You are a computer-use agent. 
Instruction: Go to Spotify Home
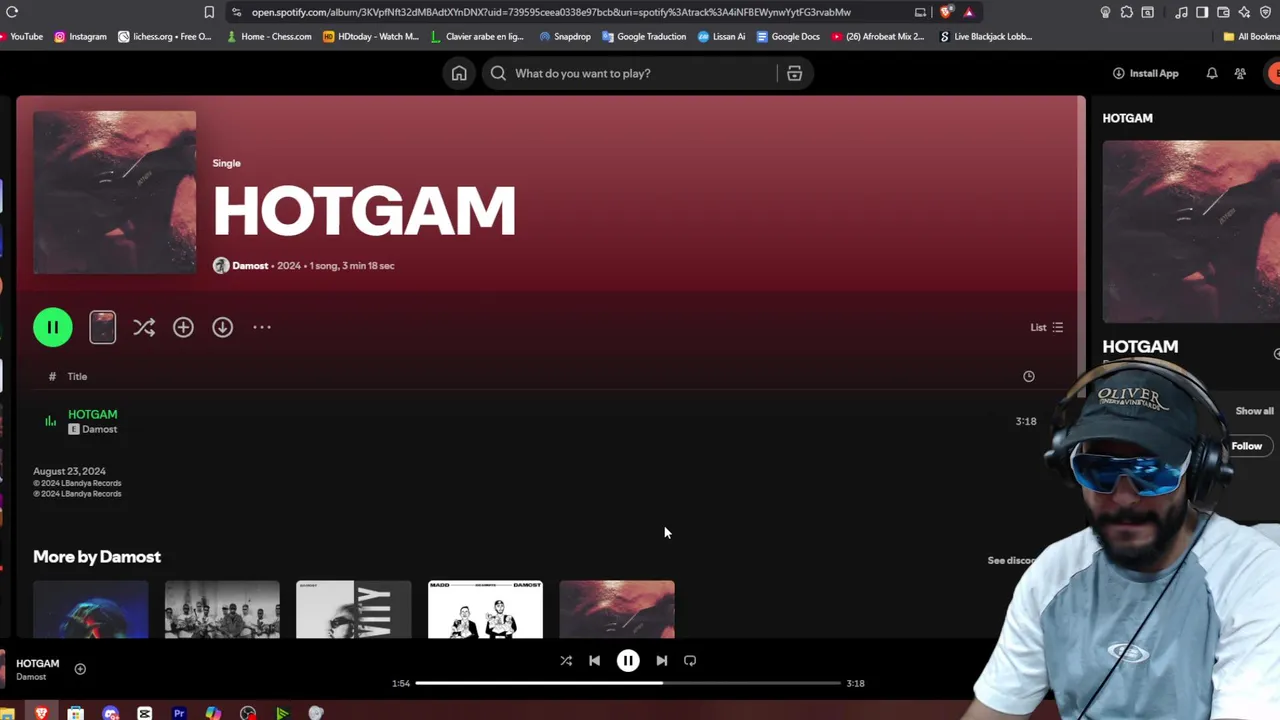(459, 73)
